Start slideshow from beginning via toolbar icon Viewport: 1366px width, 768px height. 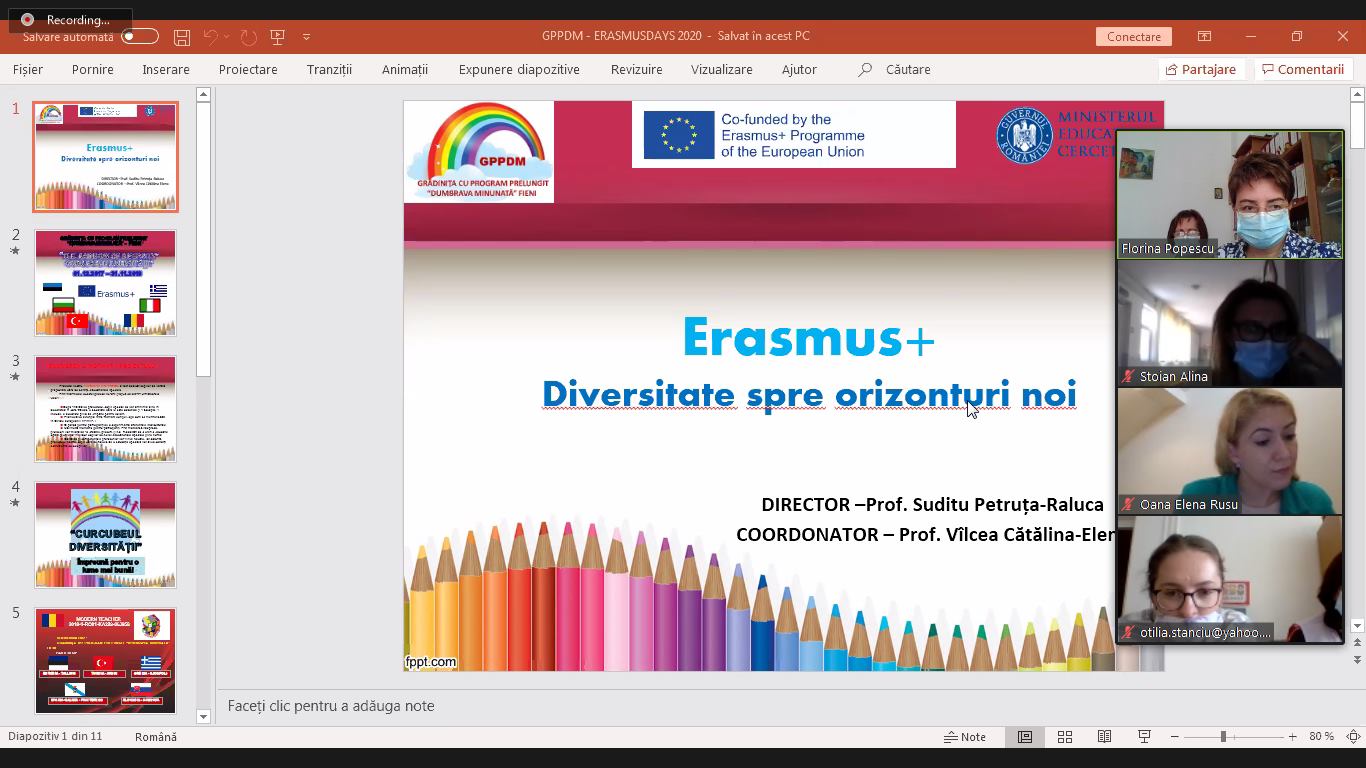point(278,37)
